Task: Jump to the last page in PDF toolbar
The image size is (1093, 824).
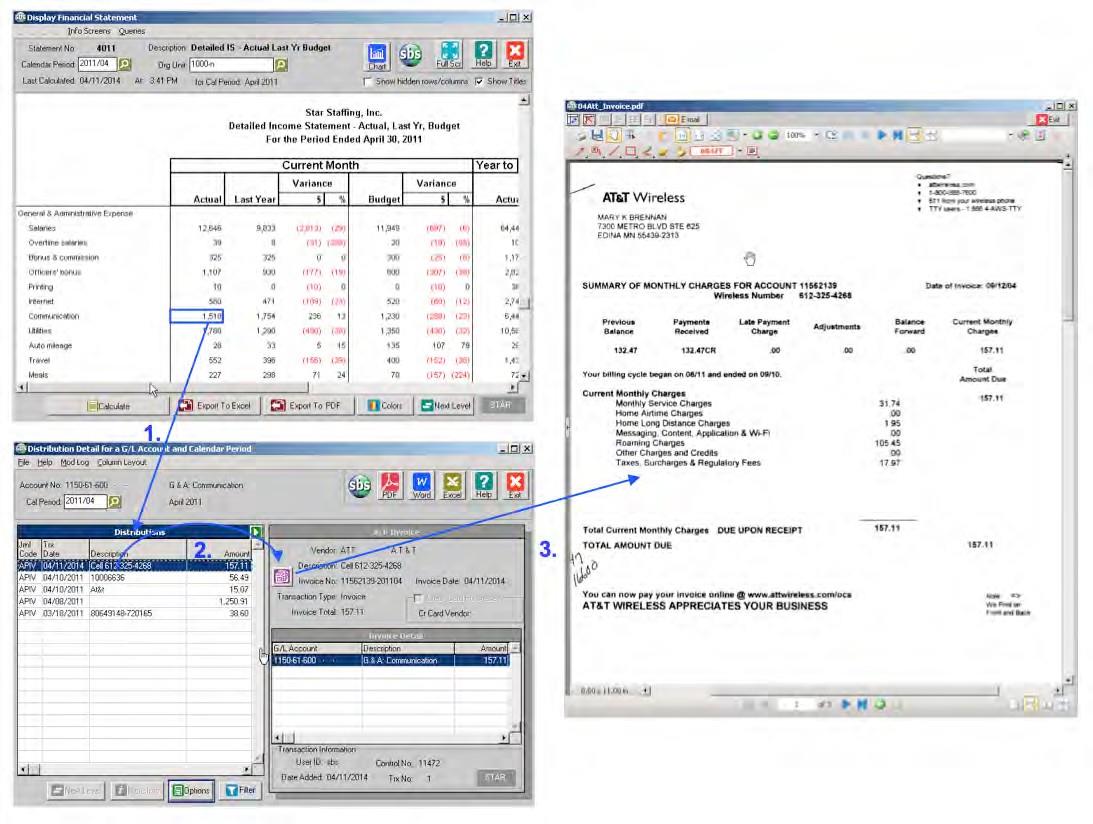Action: pos(898,135)
